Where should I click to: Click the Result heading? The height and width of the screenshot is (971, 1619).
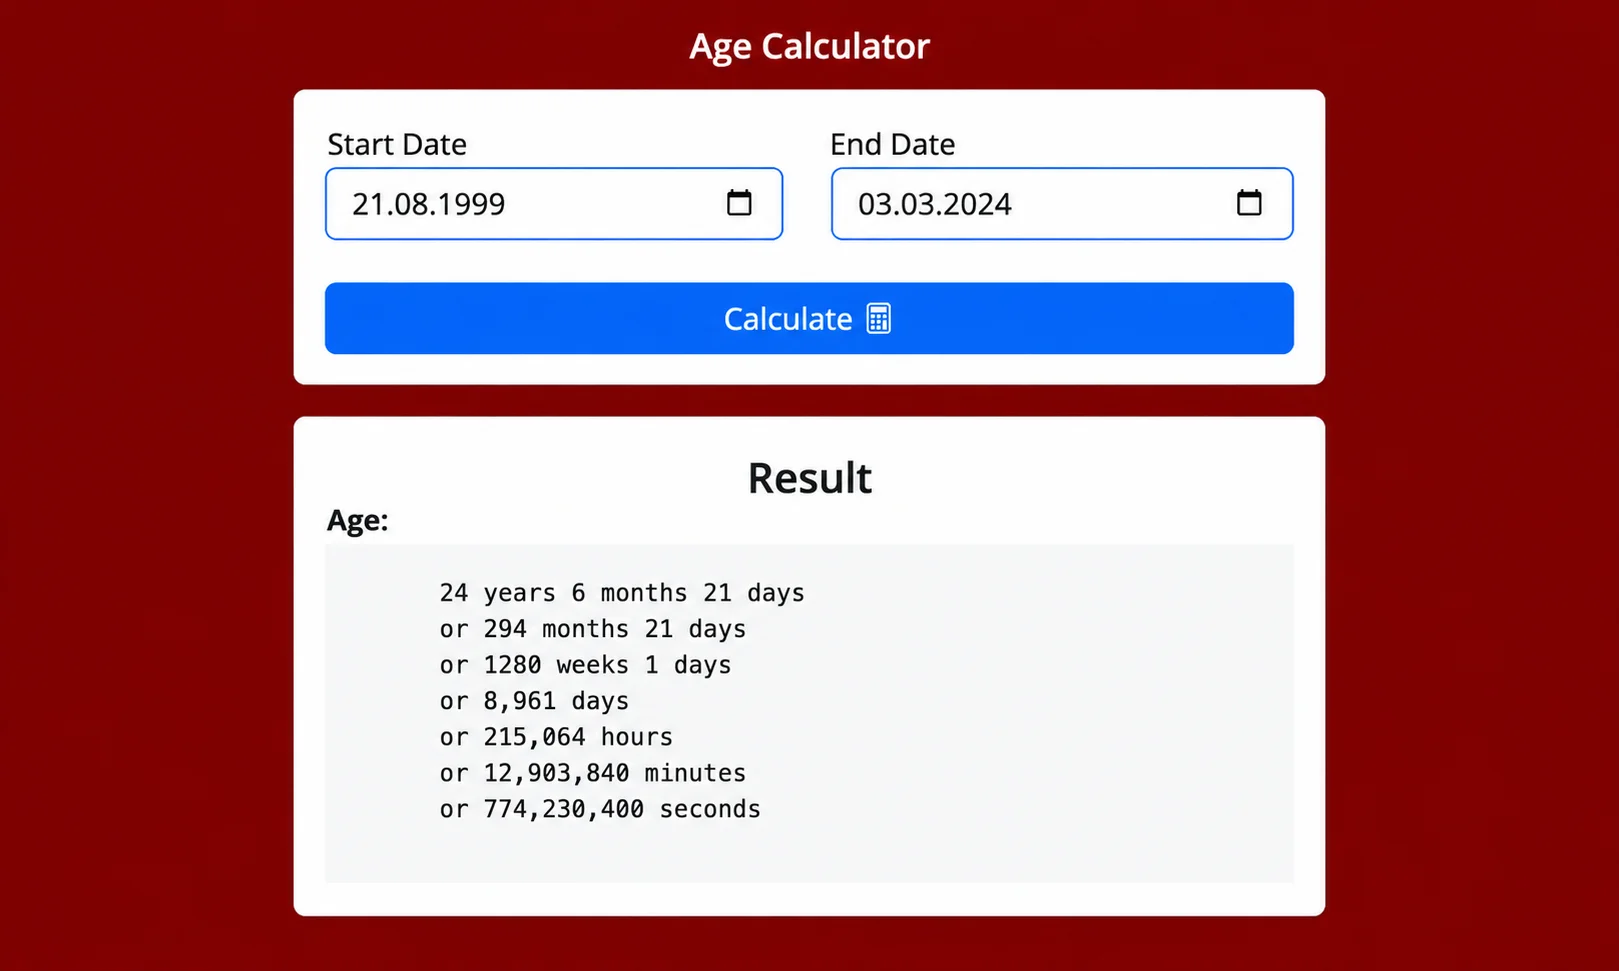click(809, 478)
